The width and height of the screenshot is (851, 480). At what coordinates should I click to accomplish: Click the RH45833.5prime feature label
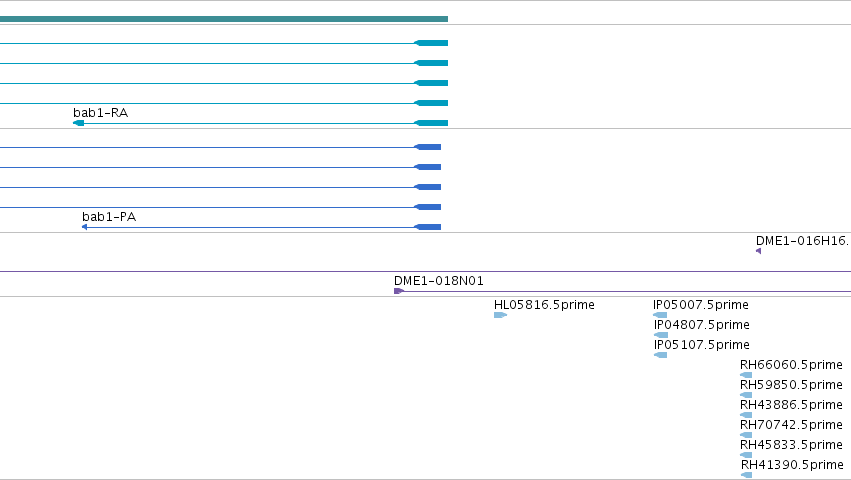point(791,445)
